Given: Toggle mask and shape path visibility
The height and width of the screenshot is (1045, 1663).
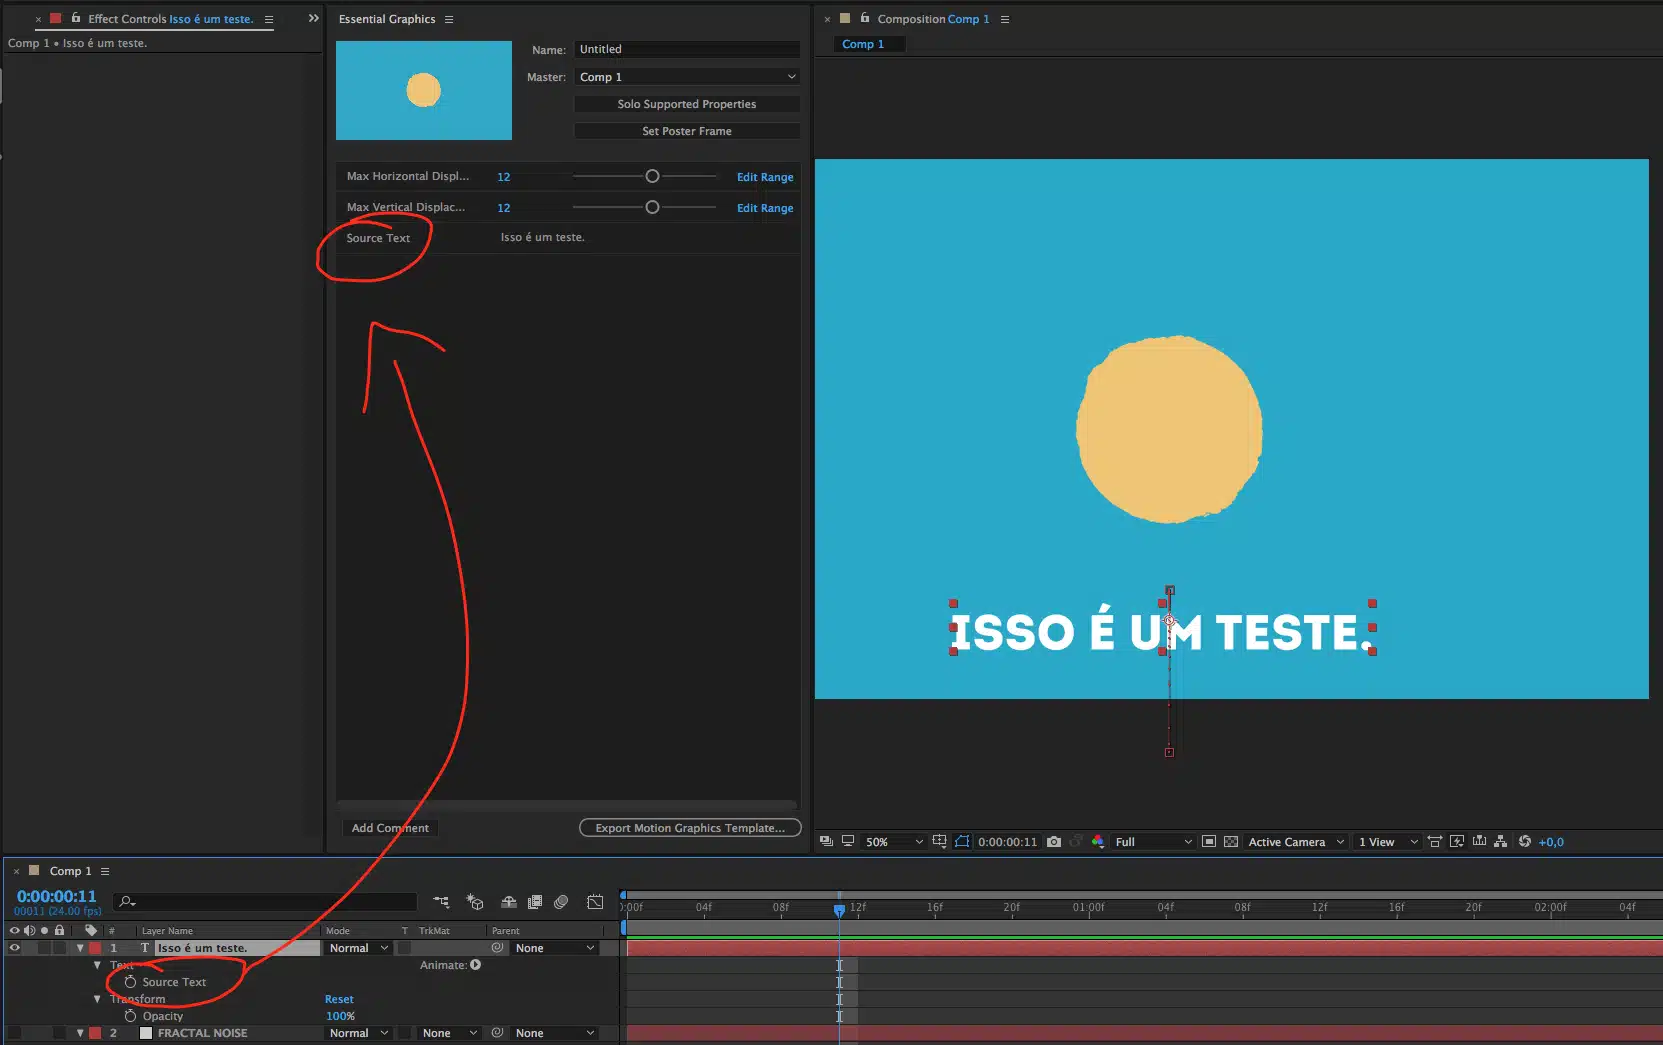Looking at the screenshot, I should pos(962,842).
